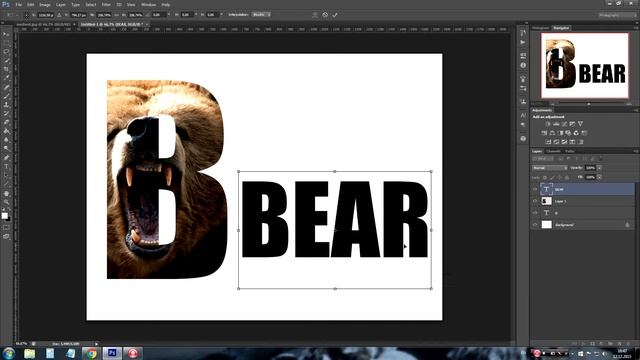
Task: Click the foreground color swatch
Action: (x=4, y=216)
